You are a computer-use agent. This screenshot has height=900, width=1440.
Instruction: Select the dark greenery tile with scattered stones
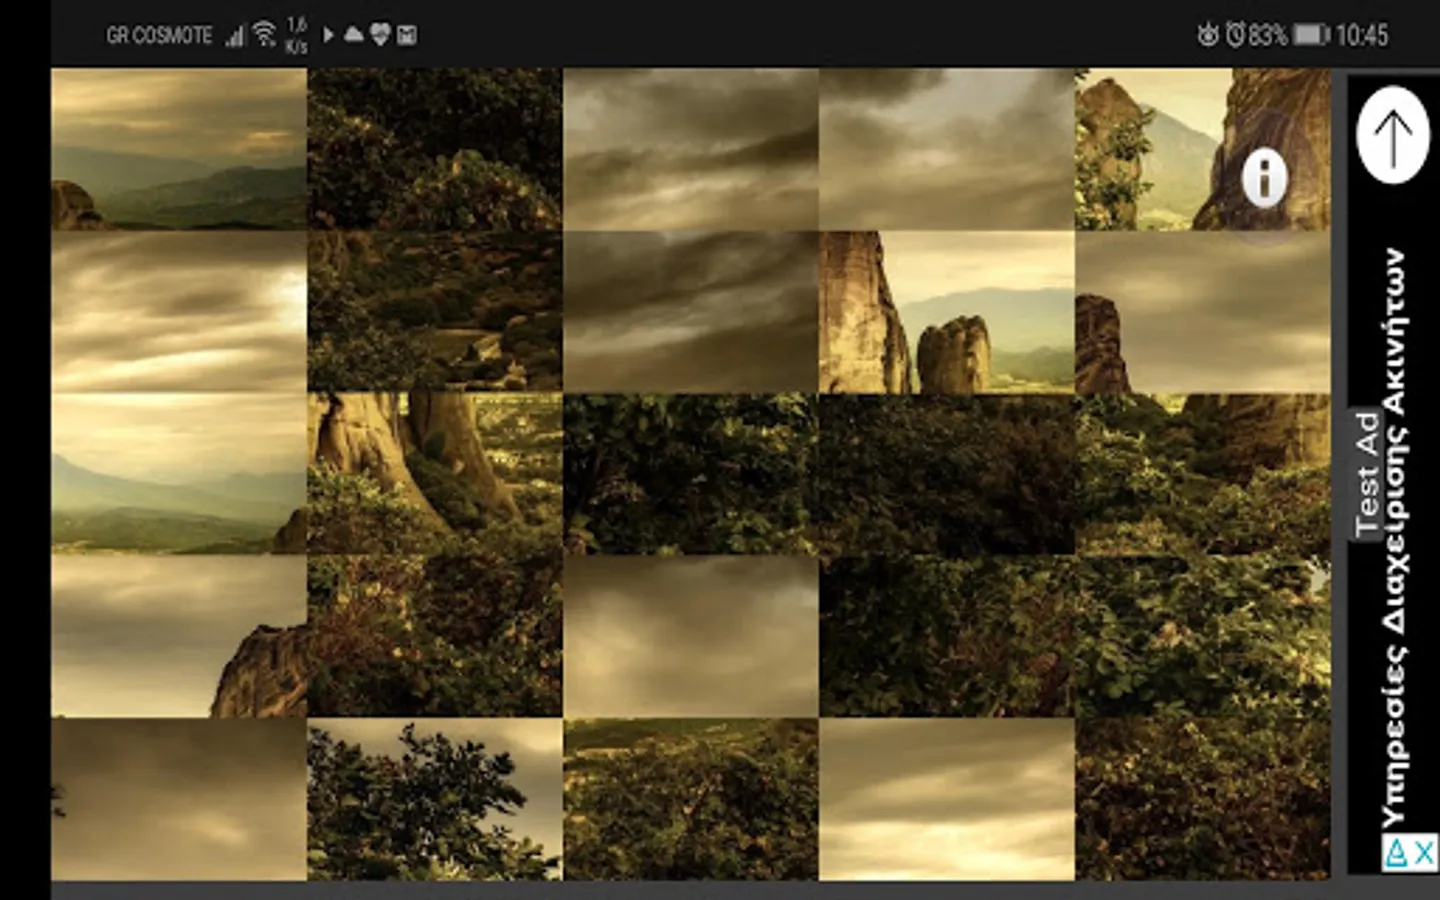(x=435, y=312)
